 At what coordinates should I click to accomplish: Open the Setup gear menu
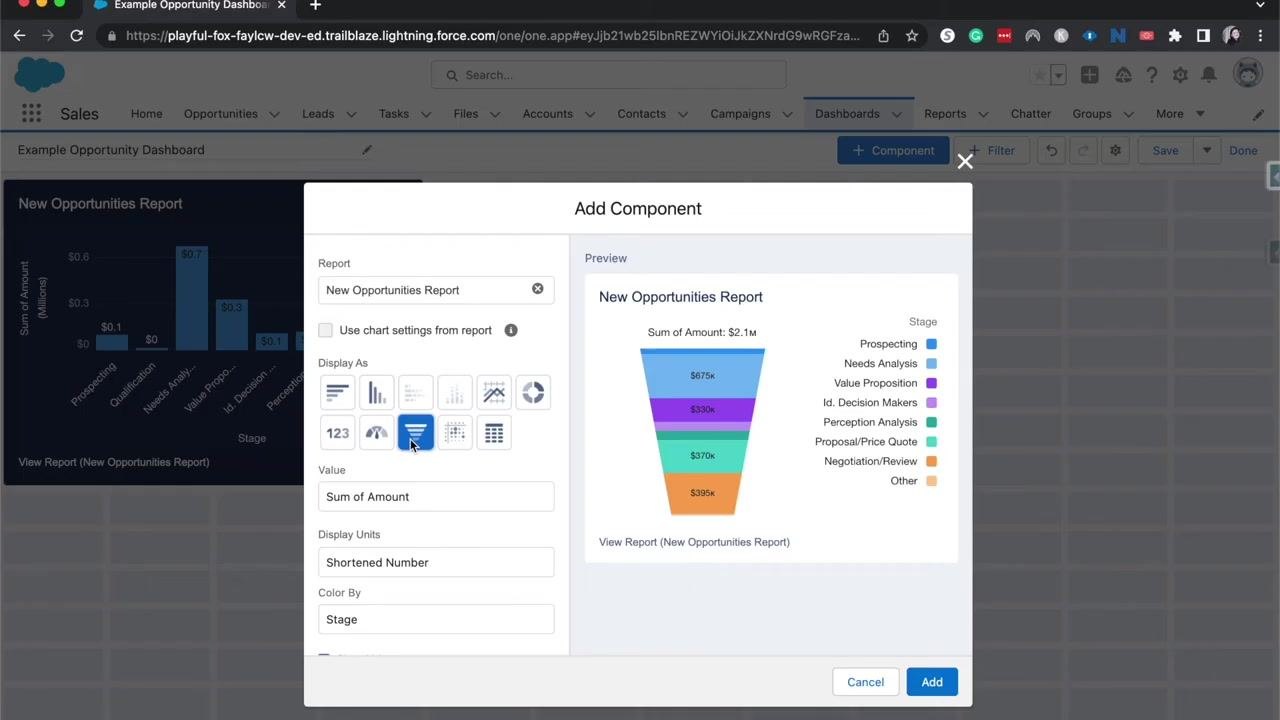pyautogui.click(x=1180, y=75)
